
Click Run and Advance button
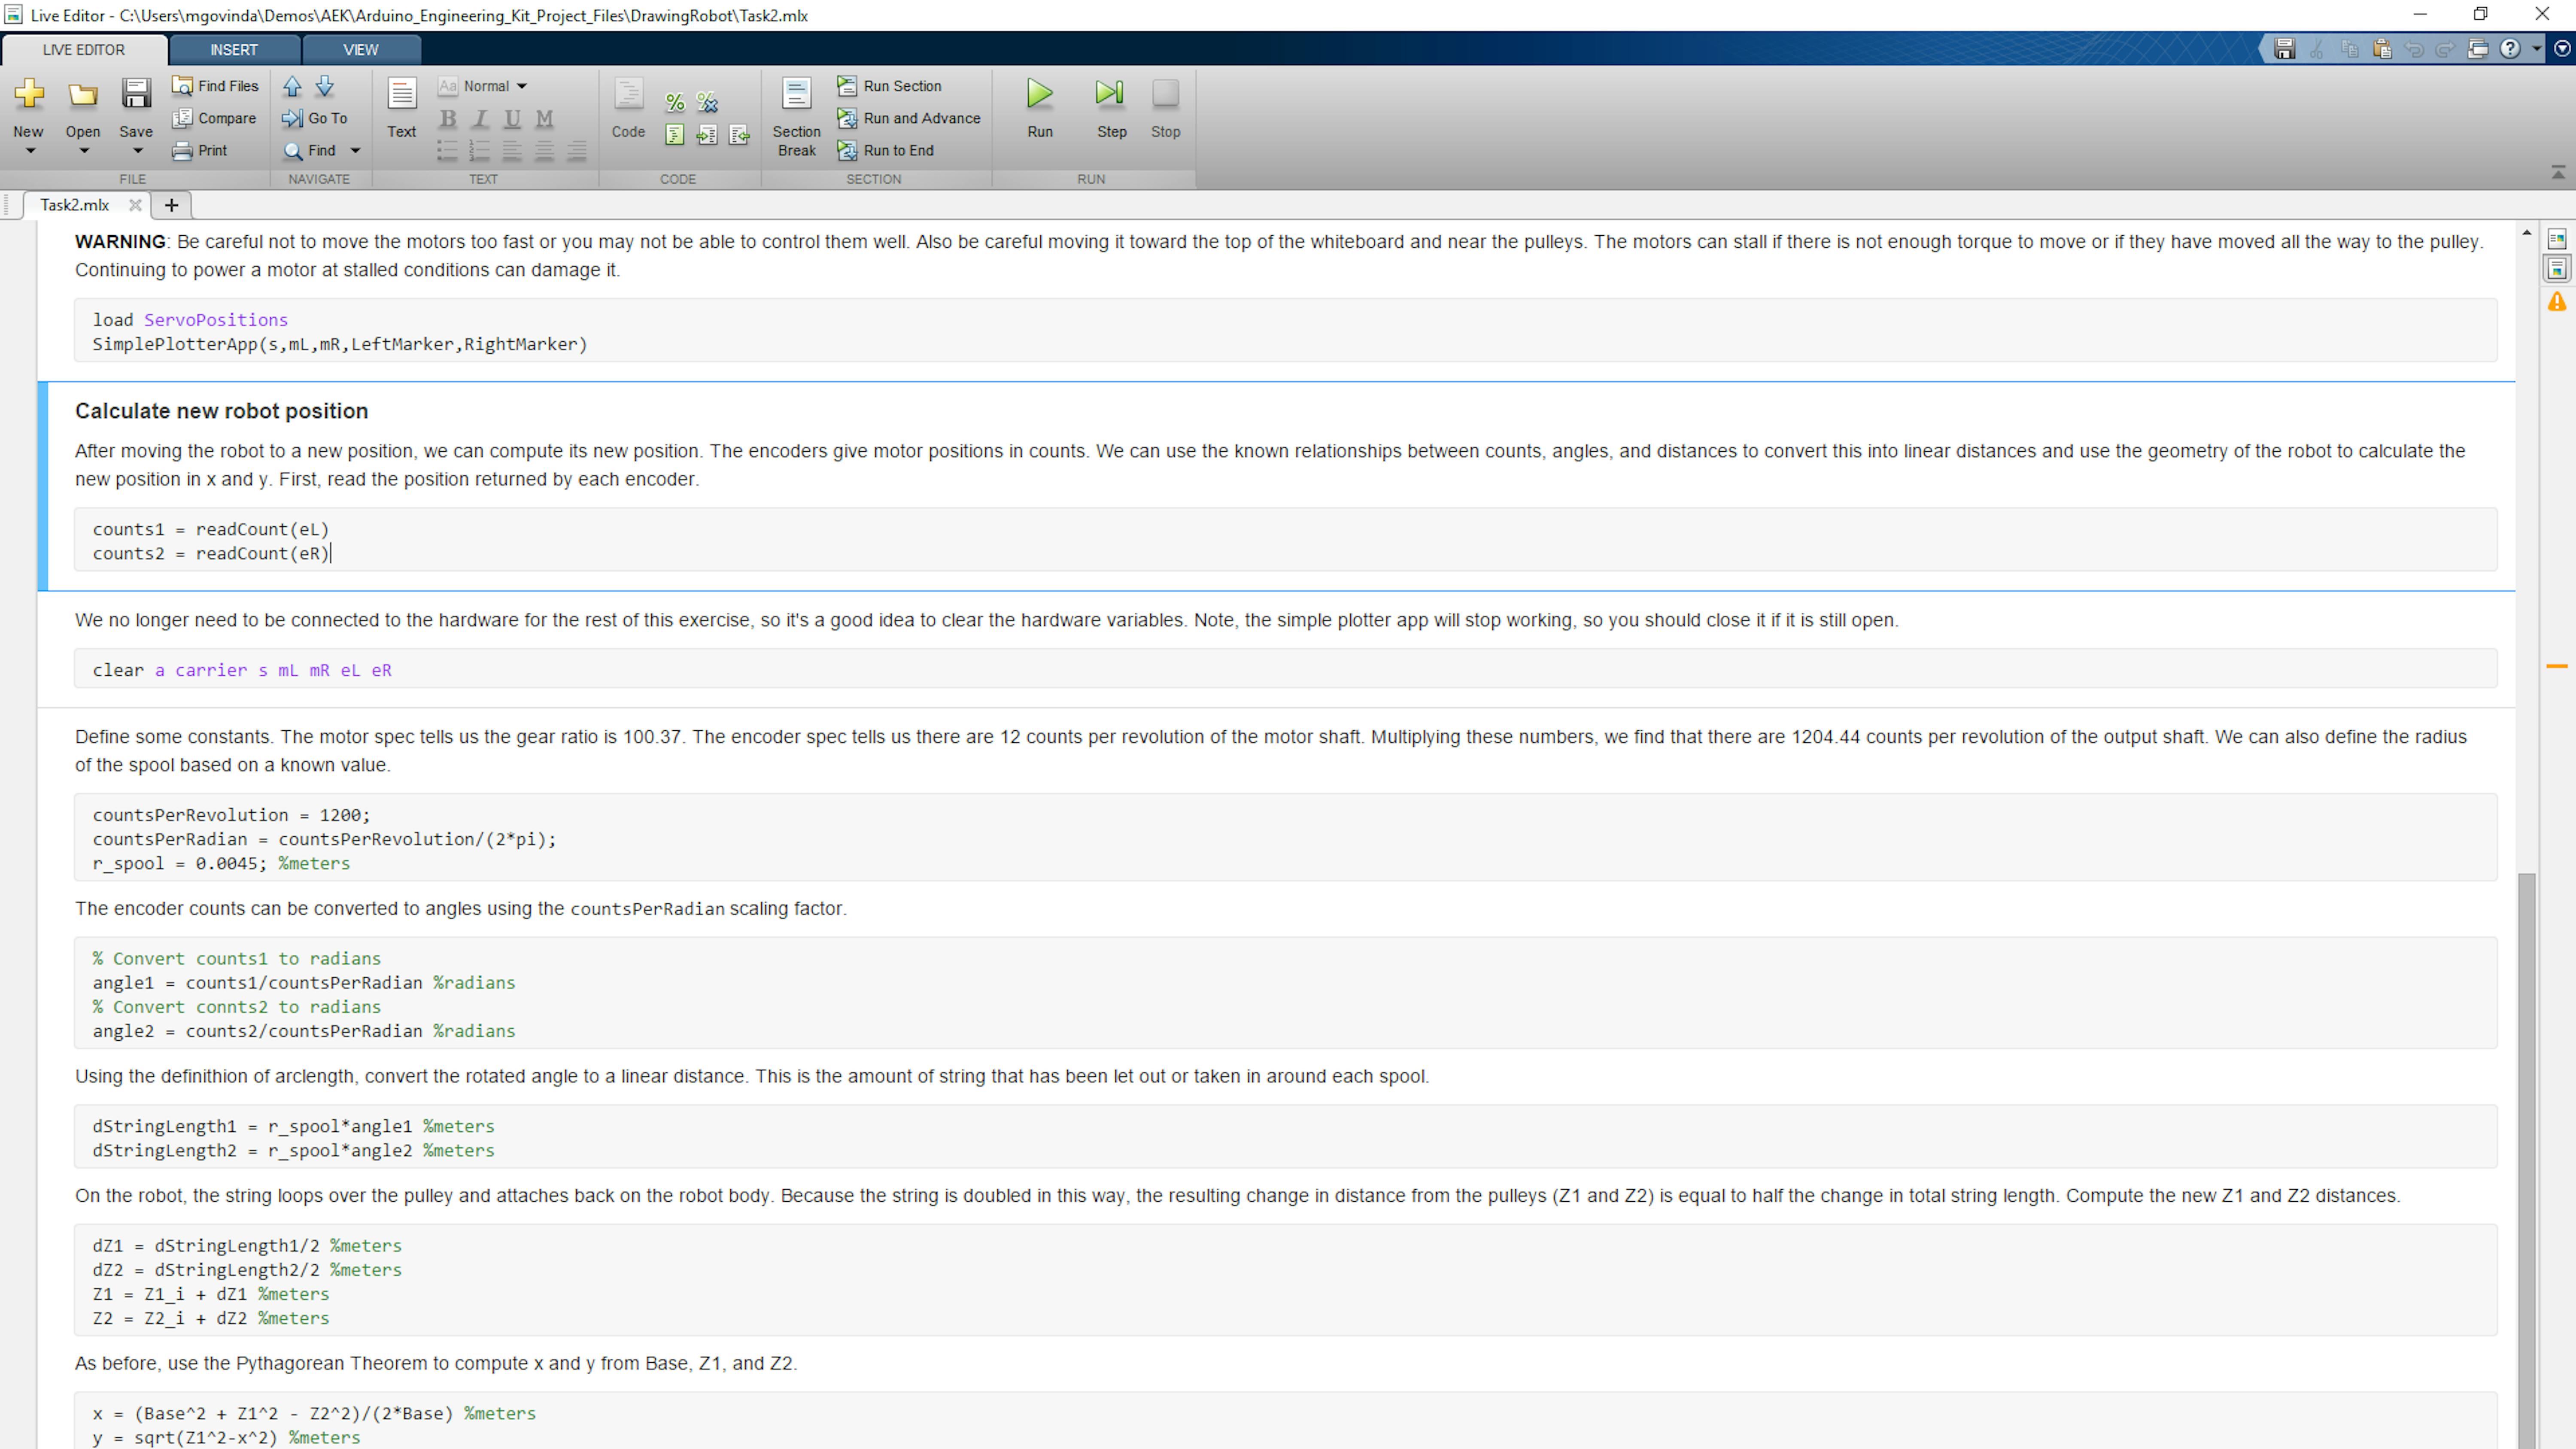(909, 118)
